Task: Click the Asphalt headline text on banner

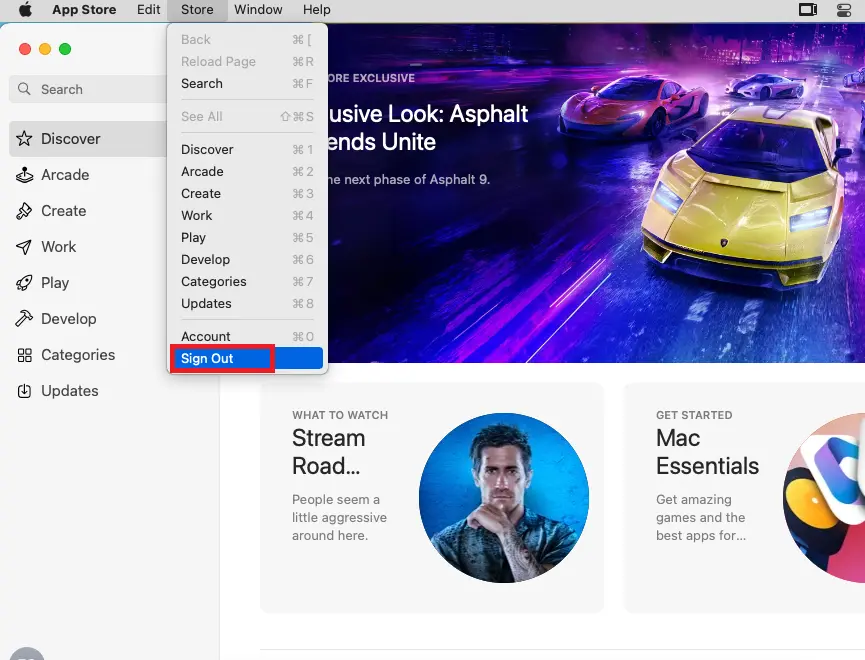Action: click(428, 128)
